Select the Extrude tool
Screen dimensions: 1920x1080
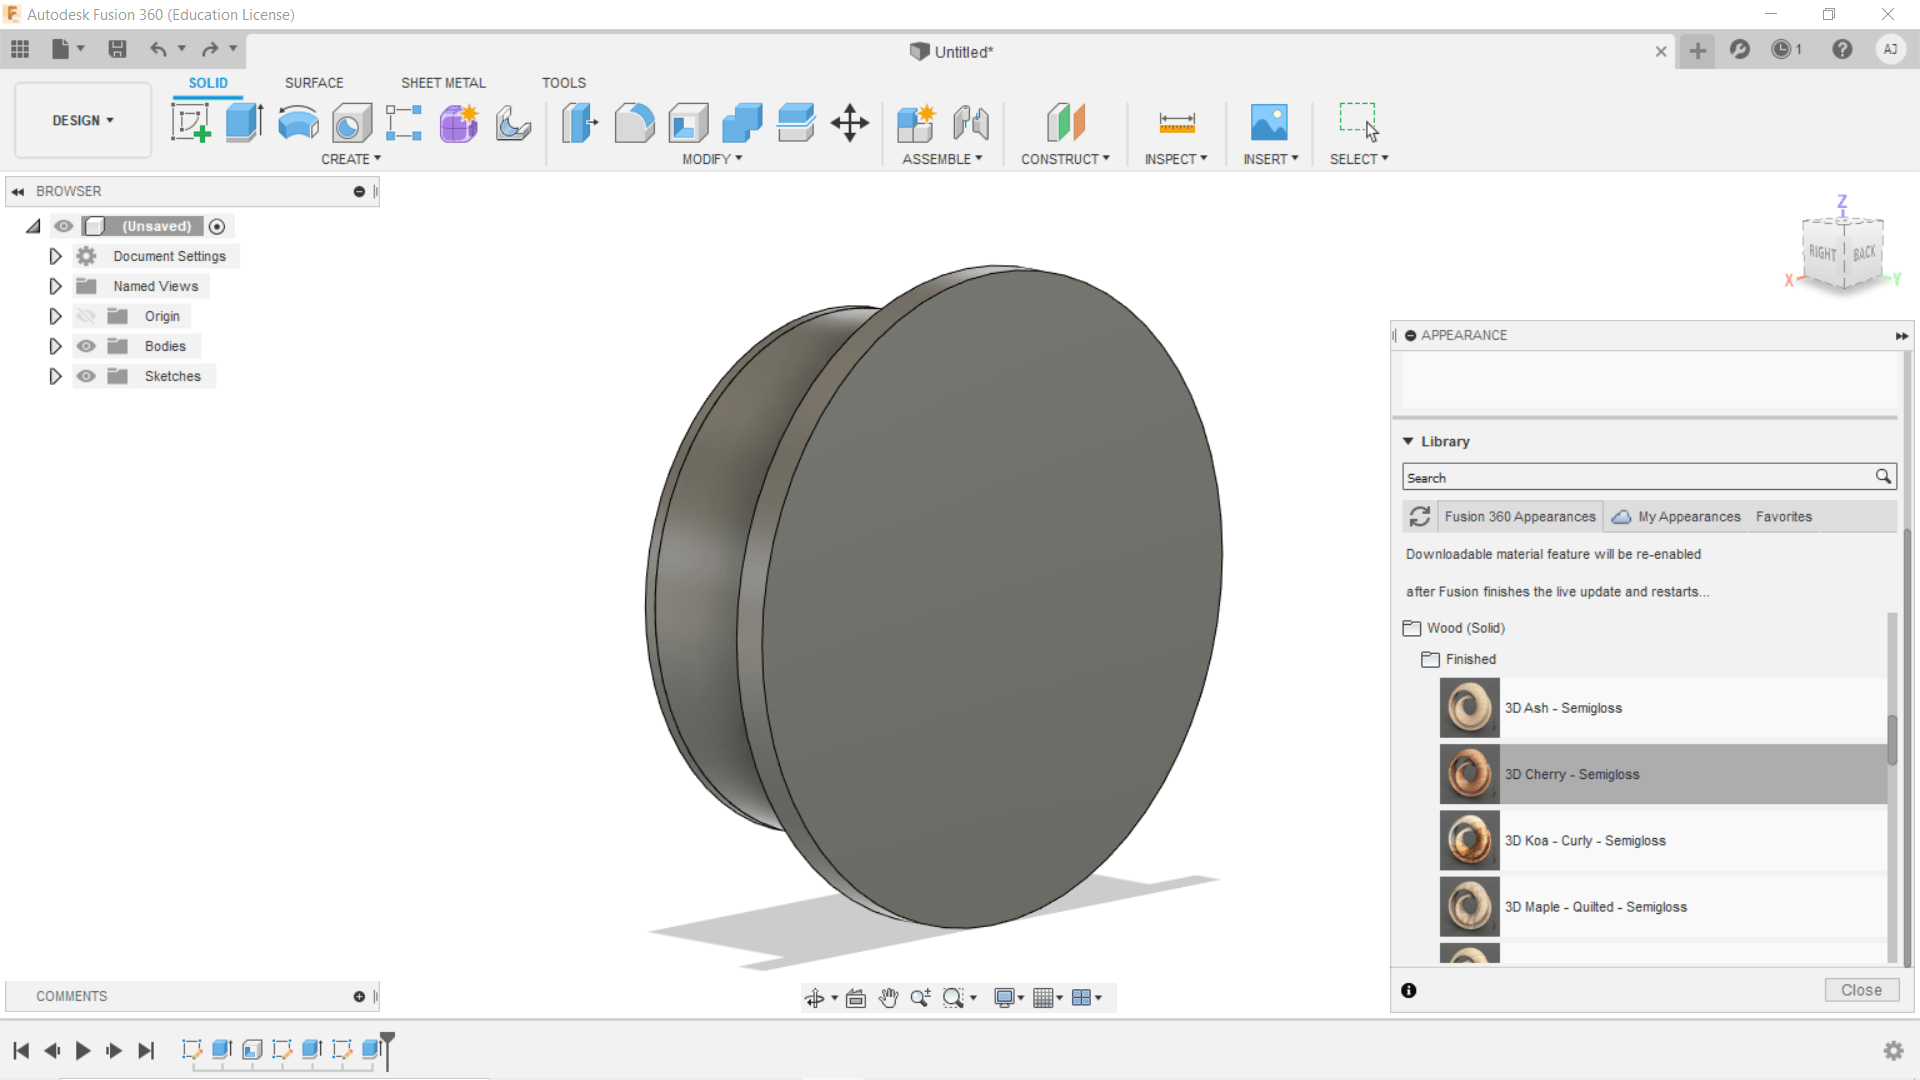point(244,123)
